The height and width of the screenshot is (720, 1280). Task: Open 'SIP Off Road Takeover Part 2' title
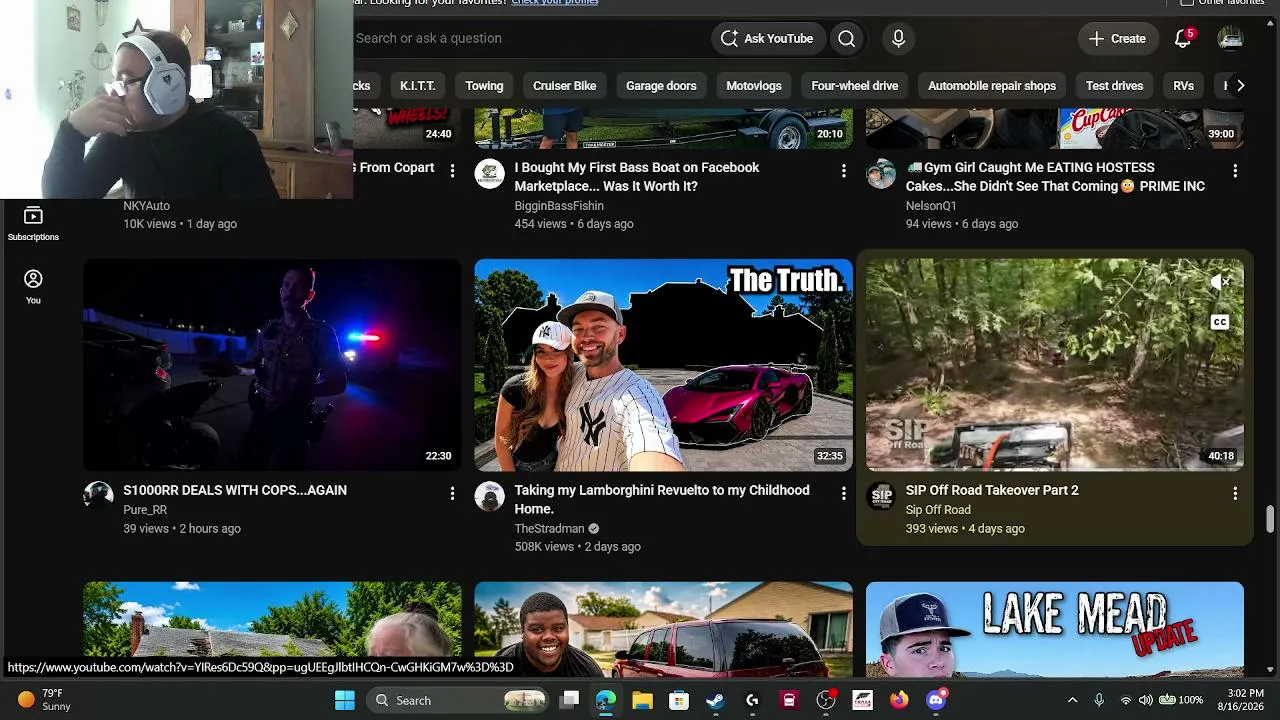pos(992,490)
